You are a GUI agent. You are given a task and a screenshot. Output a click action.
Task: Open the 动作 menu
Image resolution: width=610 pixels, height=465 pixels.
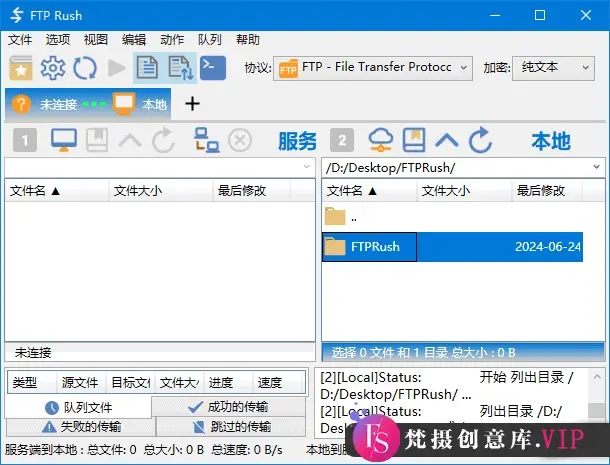click(x=172, y=39)
